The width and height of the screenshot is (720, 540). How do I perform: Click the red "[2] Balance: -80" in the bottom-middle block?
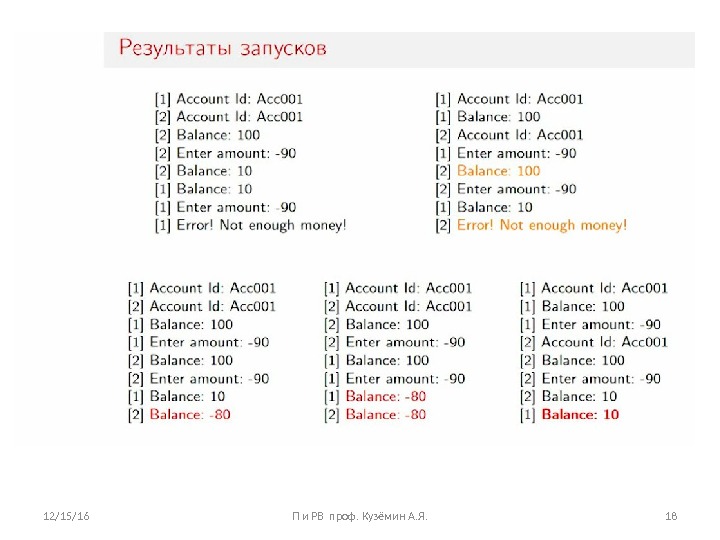pos(375,414)
